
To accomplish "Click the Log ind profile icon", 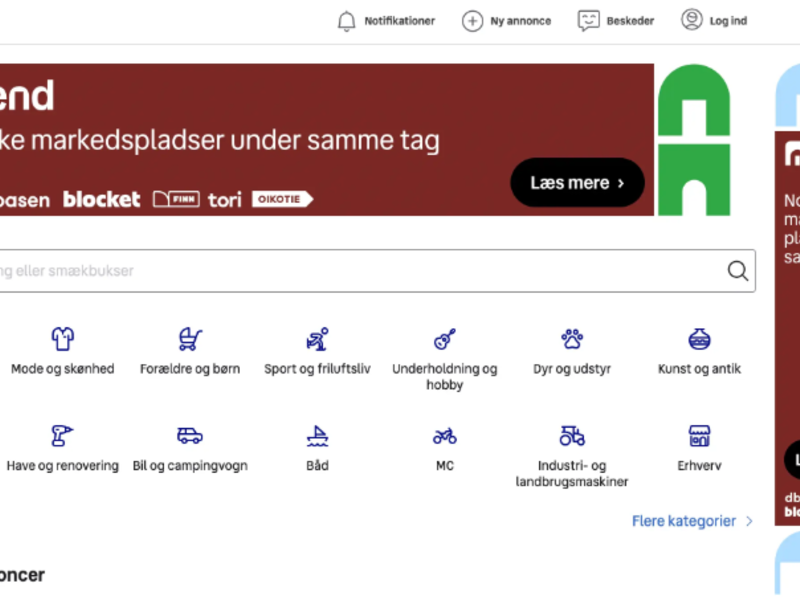I will [691, 20].
